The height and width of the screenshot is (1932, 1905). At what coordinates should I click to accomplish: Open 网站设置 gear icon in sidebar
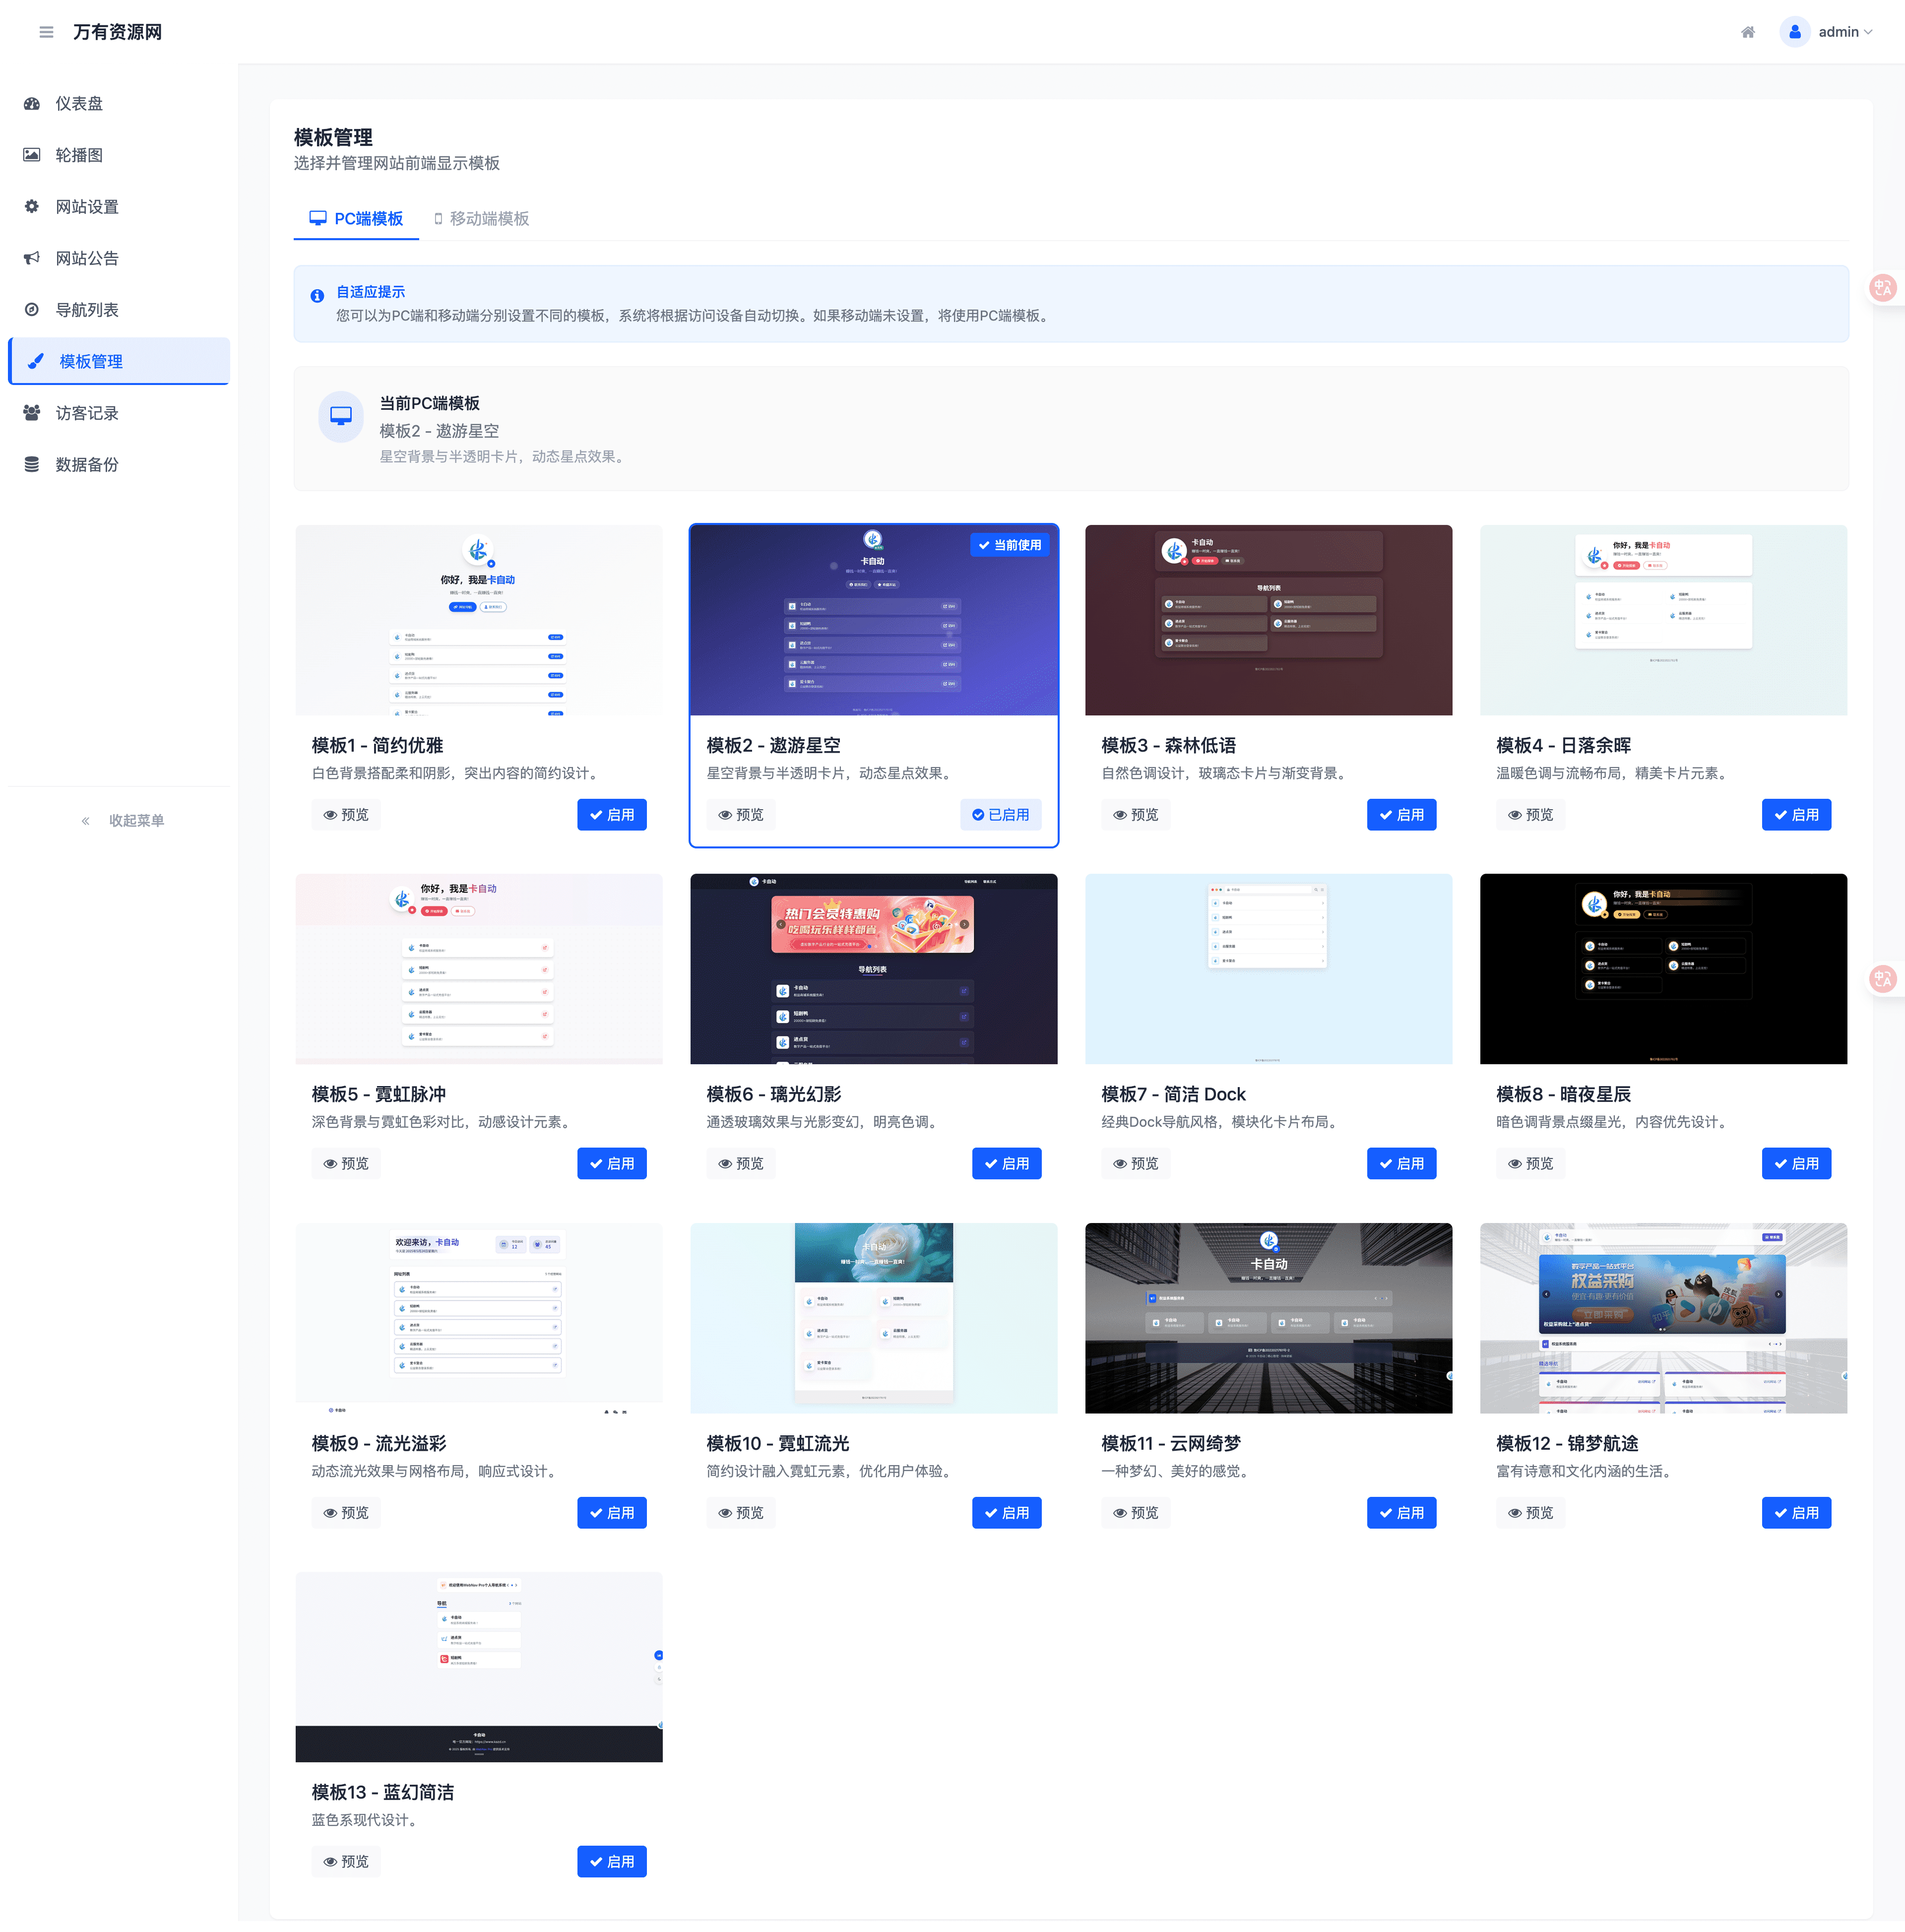tap(32, 206)
